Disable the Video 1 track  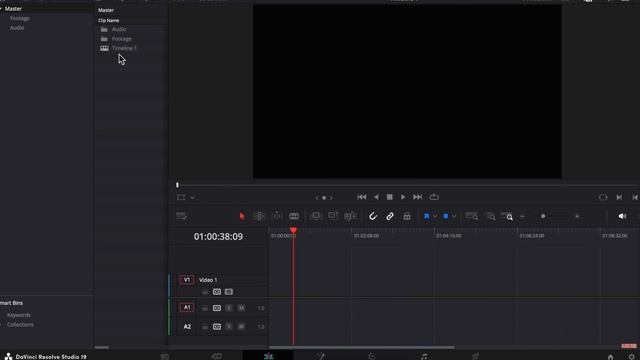click(229, 292)
